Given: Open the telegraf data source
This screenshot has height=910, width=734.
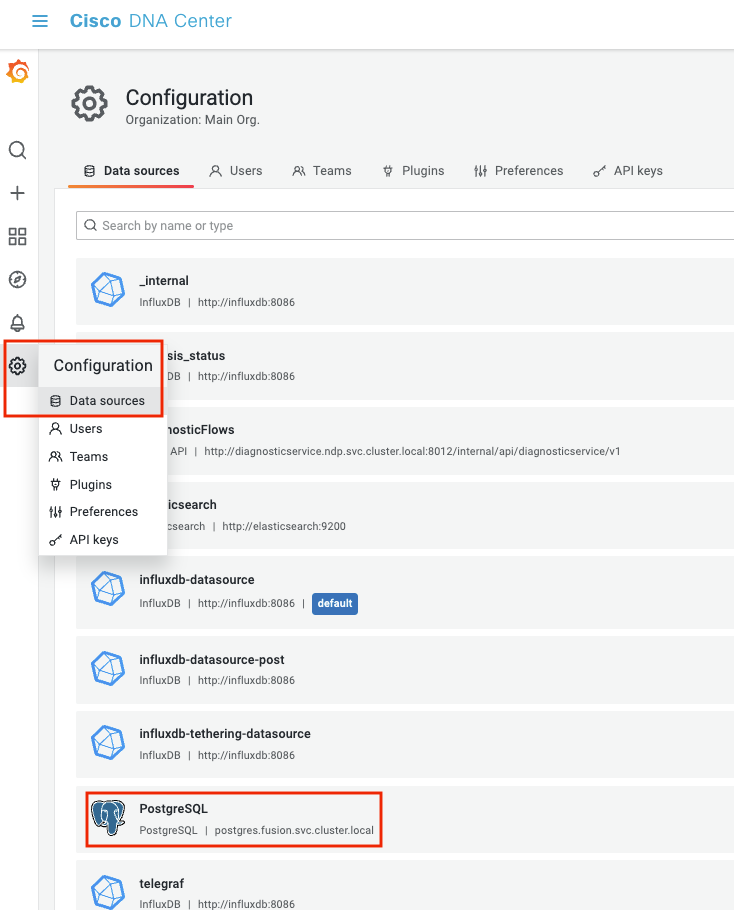Looking at the screenshot, I should point(405,886).
